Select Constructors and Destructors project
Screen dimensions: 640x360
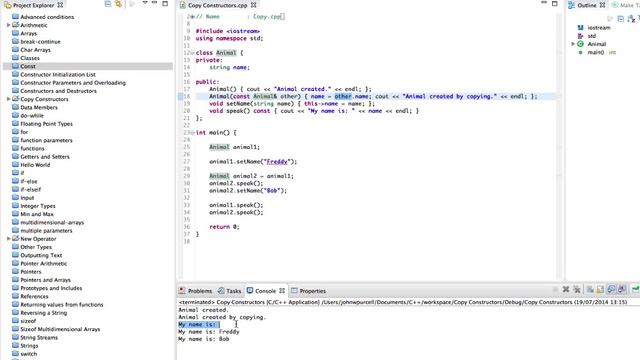(58, 91)
